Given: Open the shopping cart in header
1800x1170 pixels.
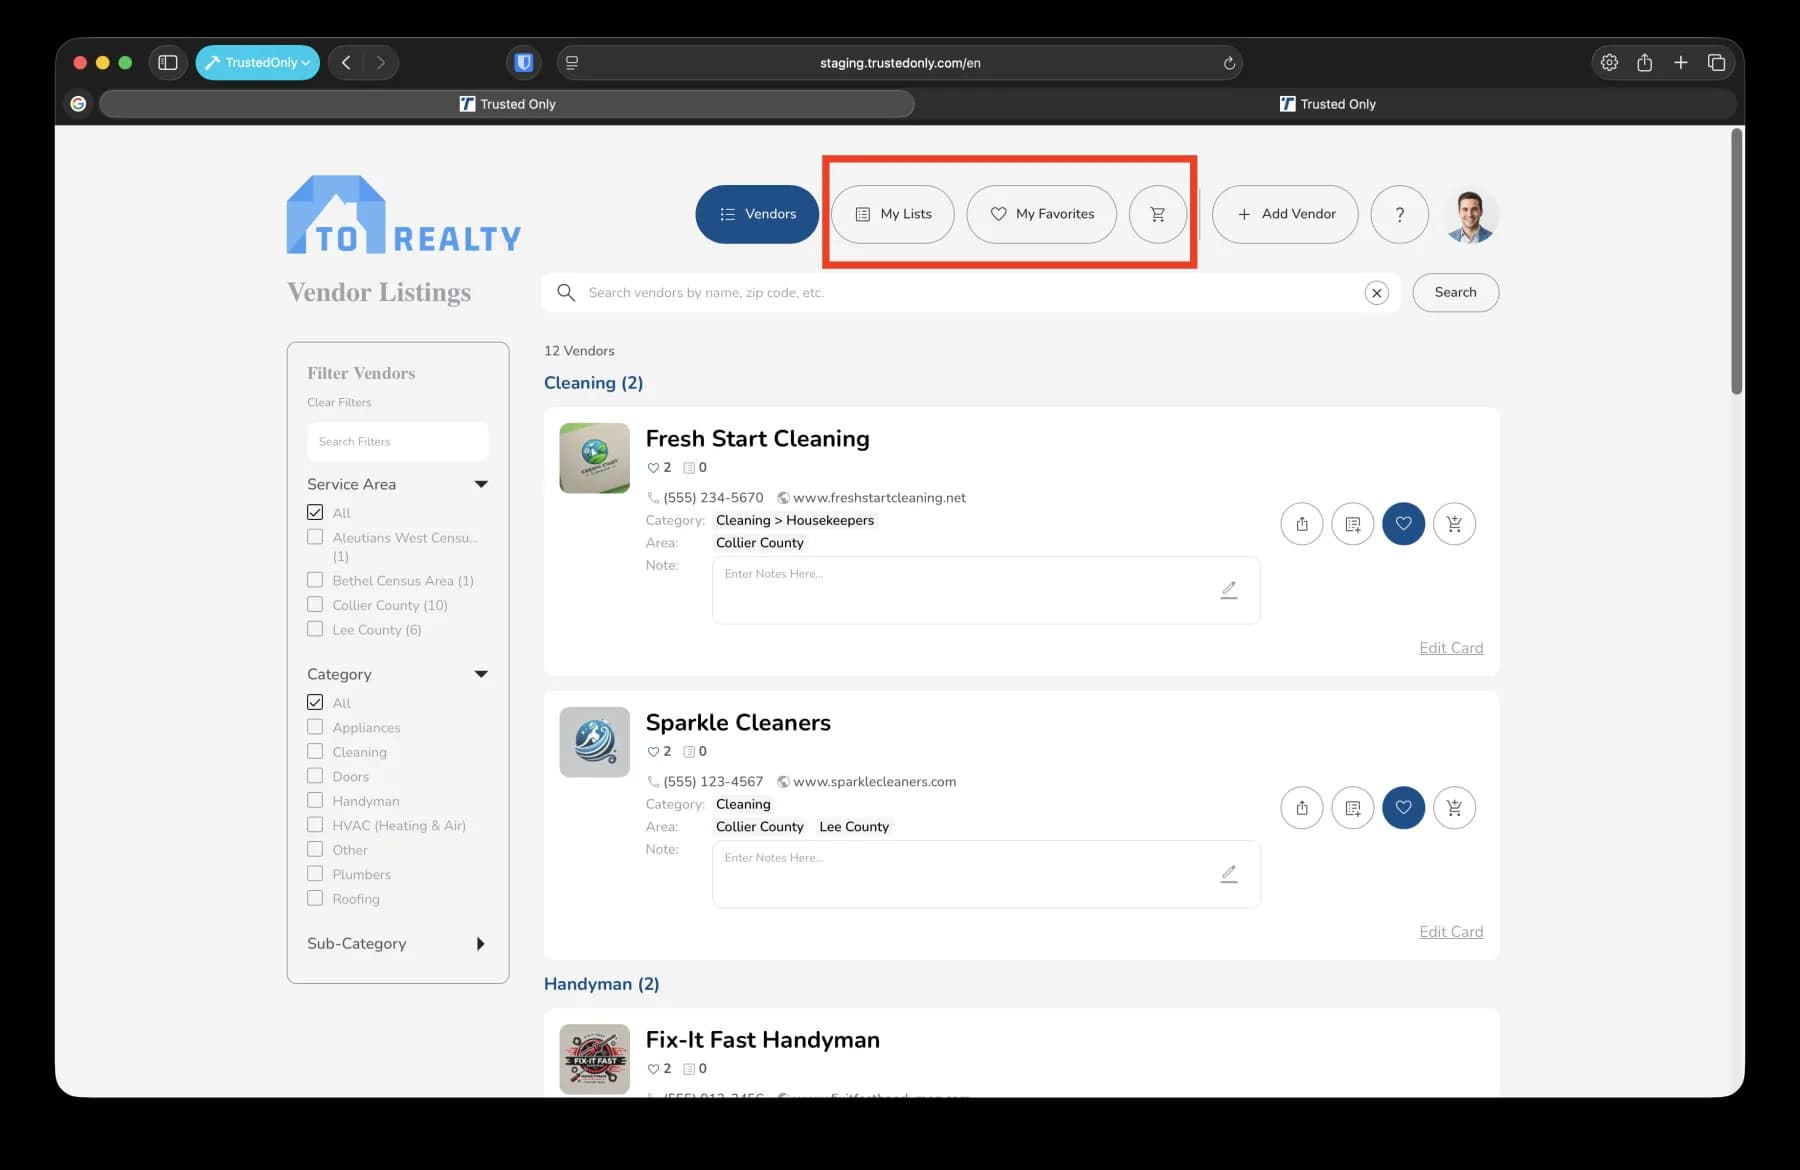Looking at the screenshot, I should (1157, 214).
